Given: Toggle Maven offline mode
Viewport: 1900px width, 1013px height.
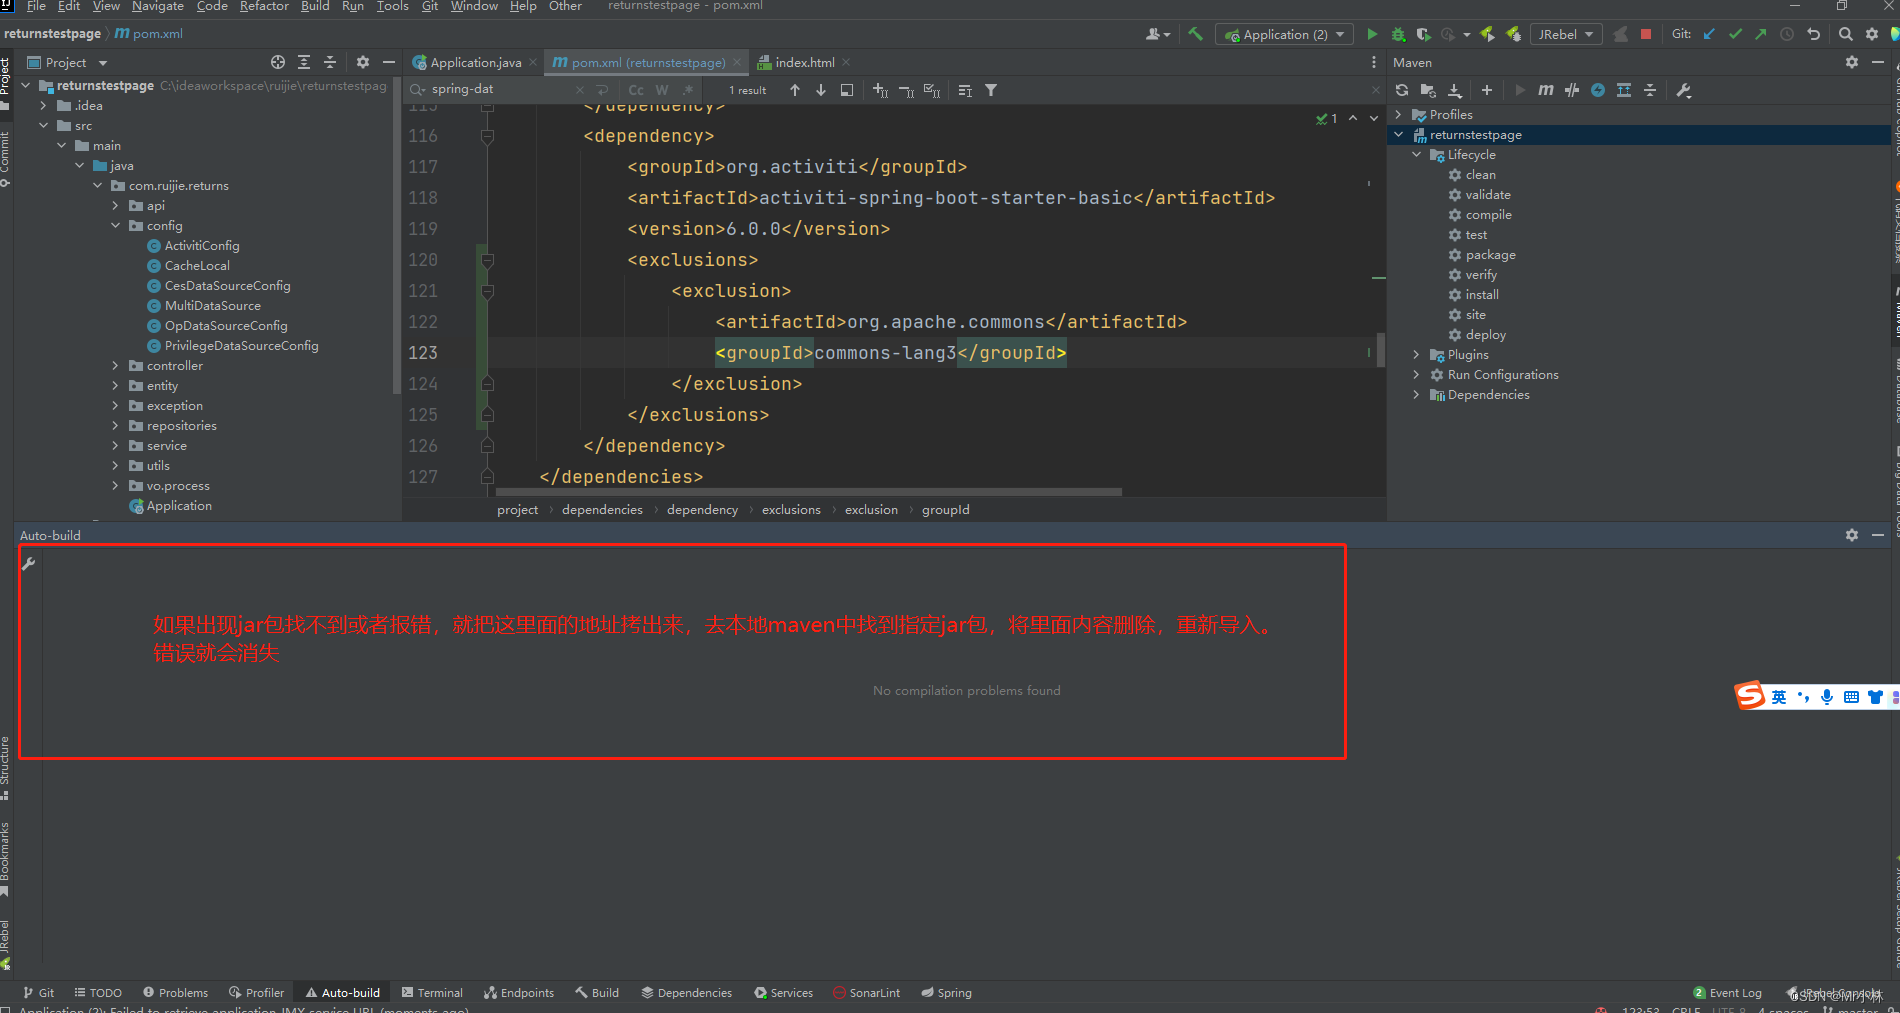Looking at the screenshot, I should click(1597, 90).
